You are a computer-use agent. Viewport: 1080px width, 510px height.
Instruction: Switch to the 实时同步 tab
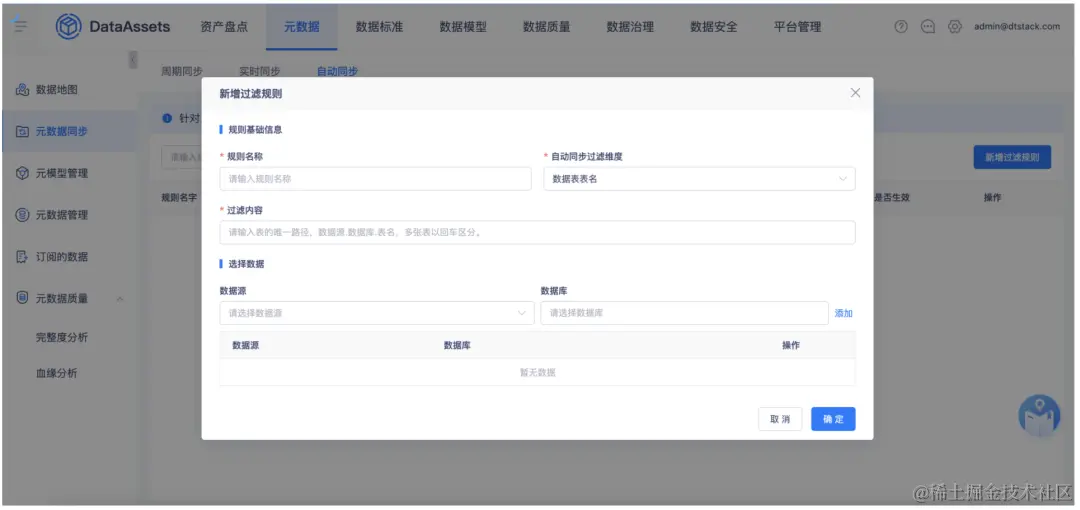pos(260,71)
